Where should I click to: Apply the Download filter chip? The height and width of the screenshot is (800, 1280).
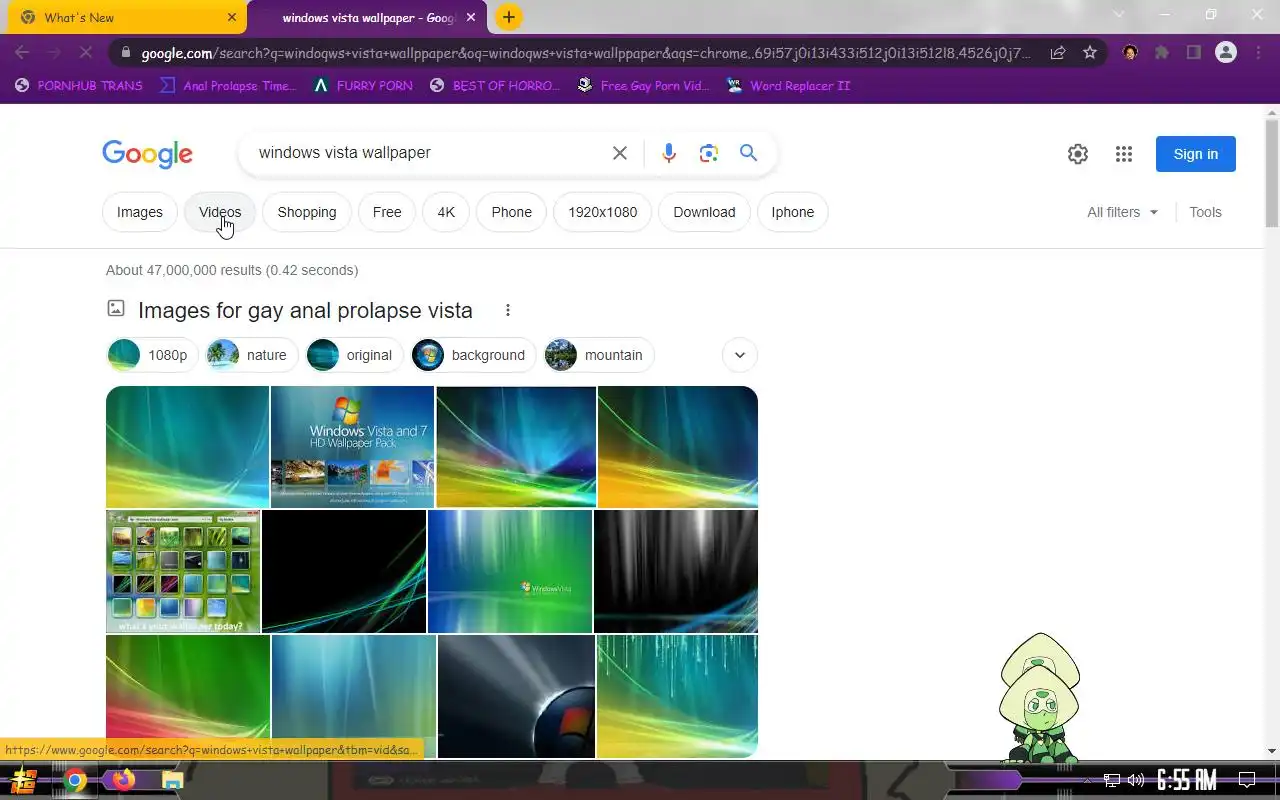[x=704, y=212]
